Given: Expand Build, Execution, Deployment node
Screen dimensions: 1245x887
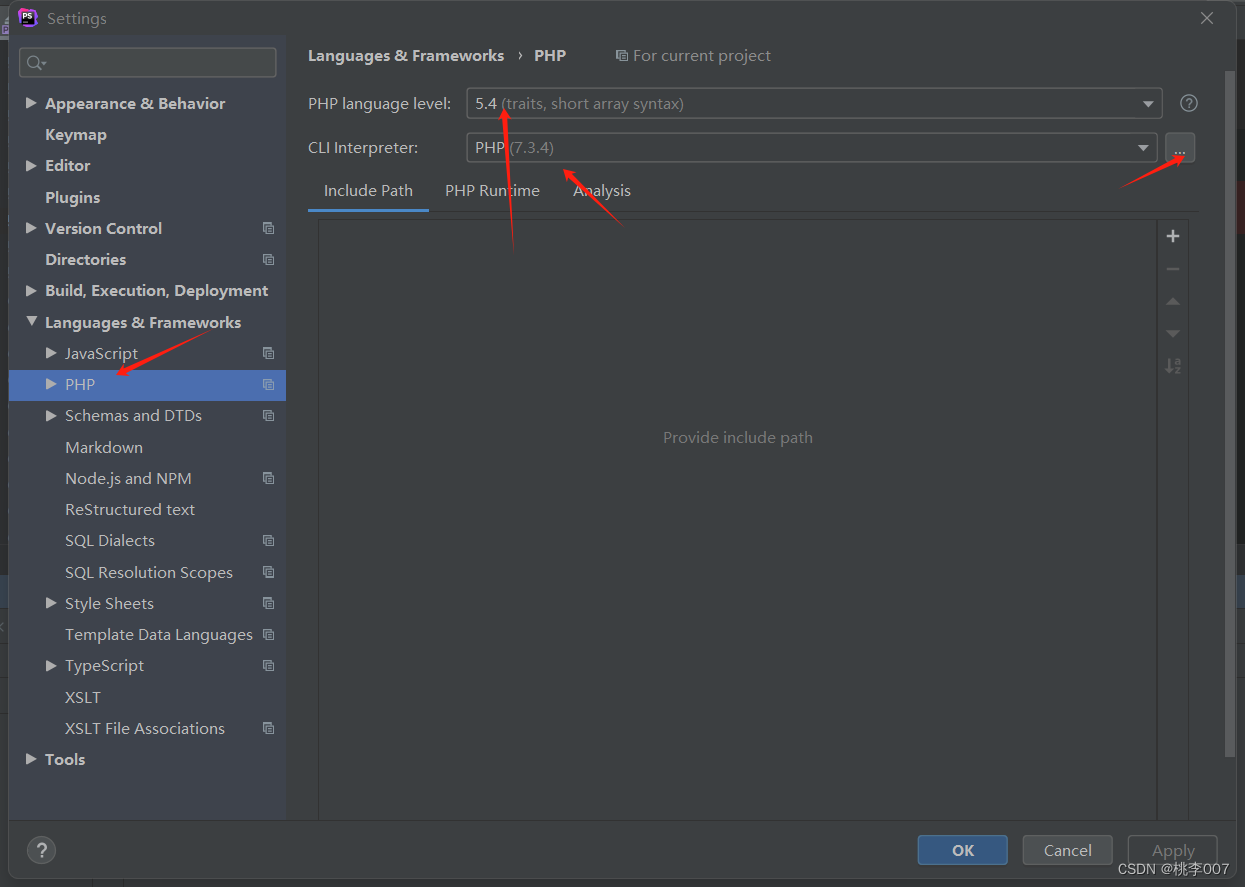Looking at the screenshot, I should coord(31,290).
